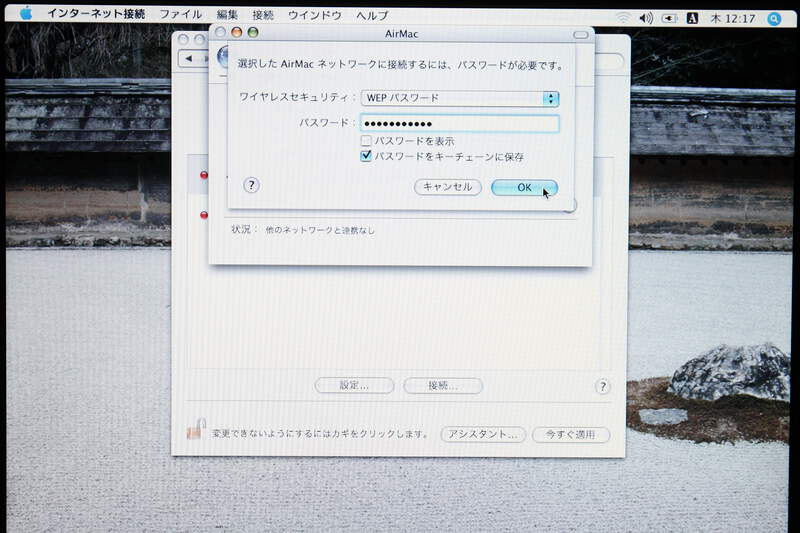Click the clock showing 木 12:17

tap(733, 19)
